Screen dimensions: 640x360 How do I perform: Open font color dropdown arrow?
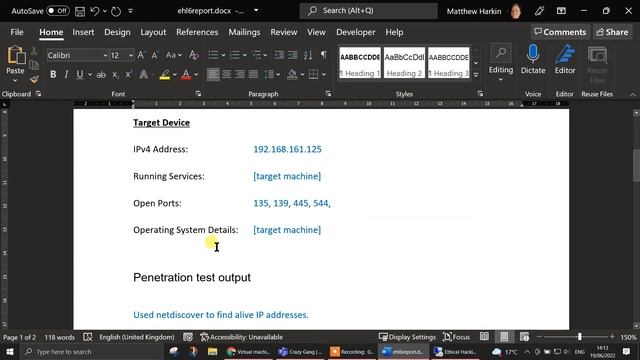(x=196, y=75)
